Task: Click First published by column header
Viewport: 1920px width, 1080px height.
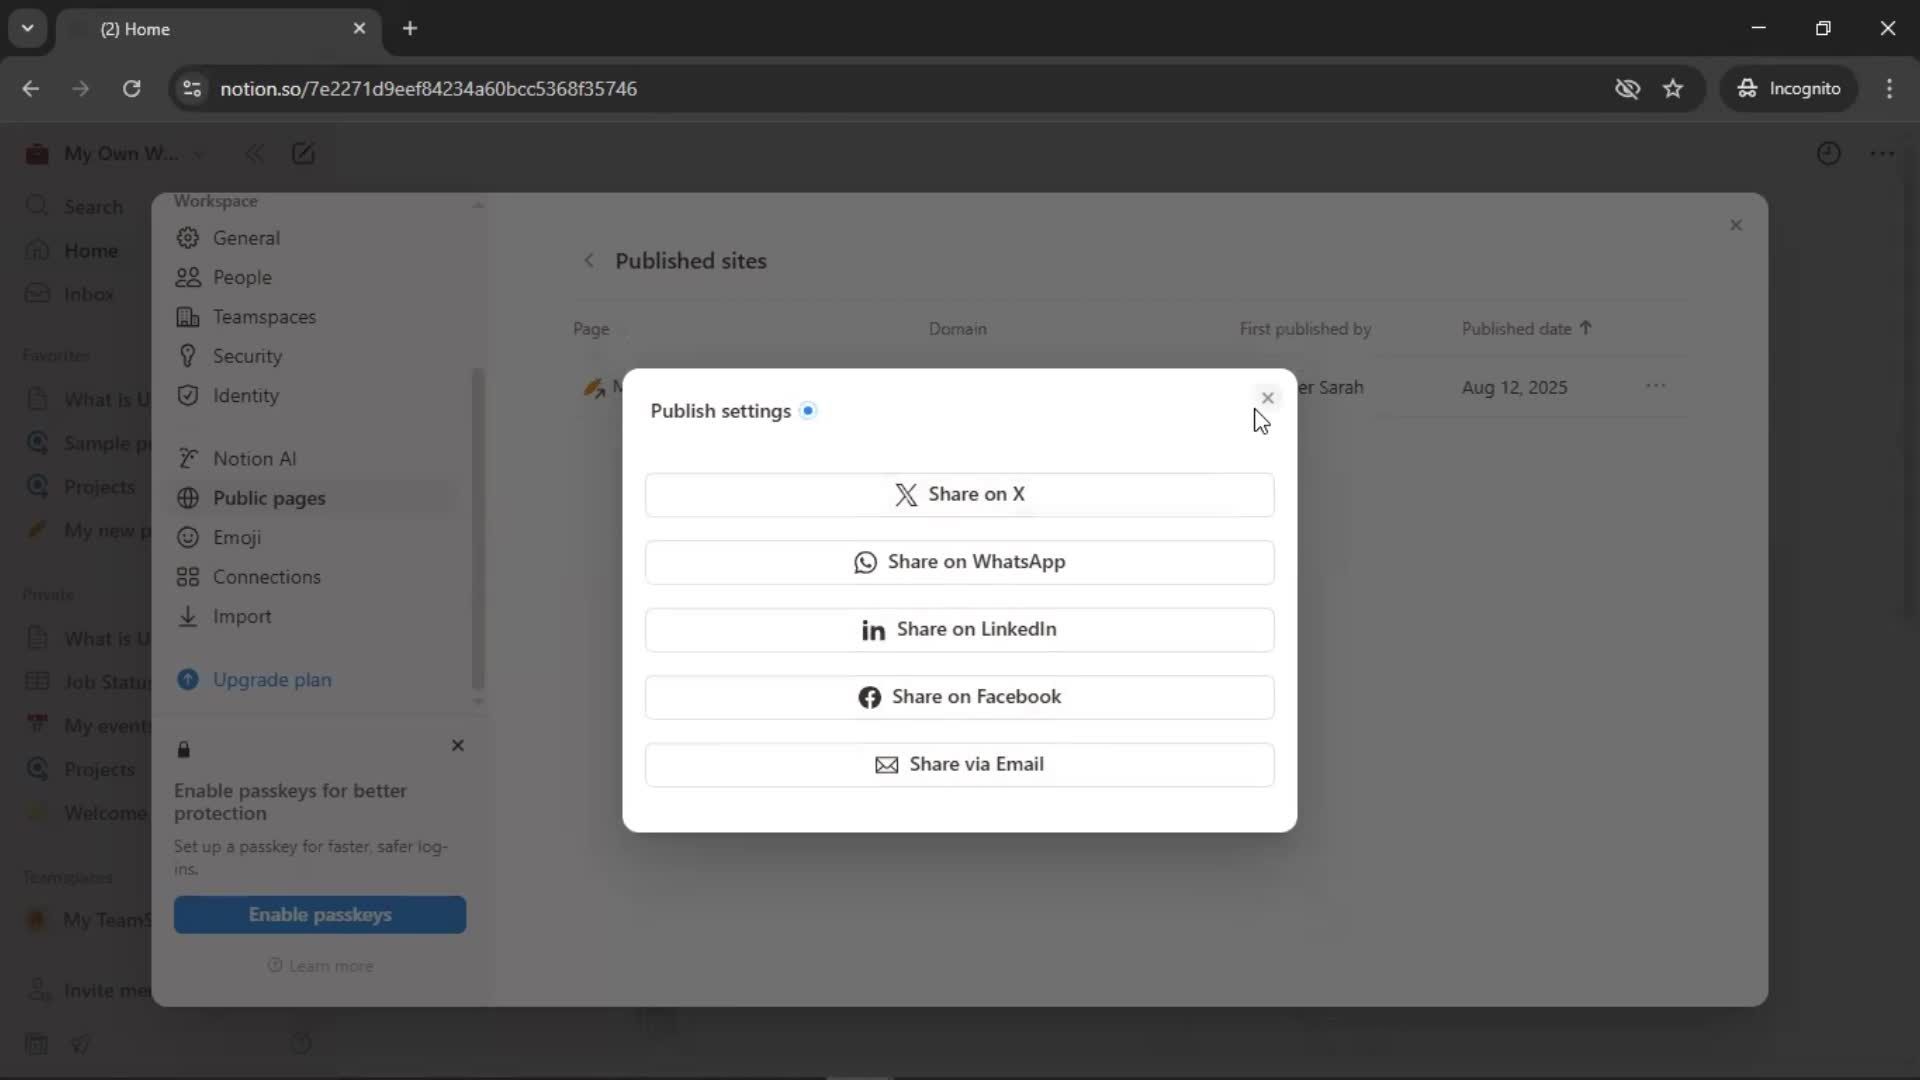Action: click(1305, 329)
